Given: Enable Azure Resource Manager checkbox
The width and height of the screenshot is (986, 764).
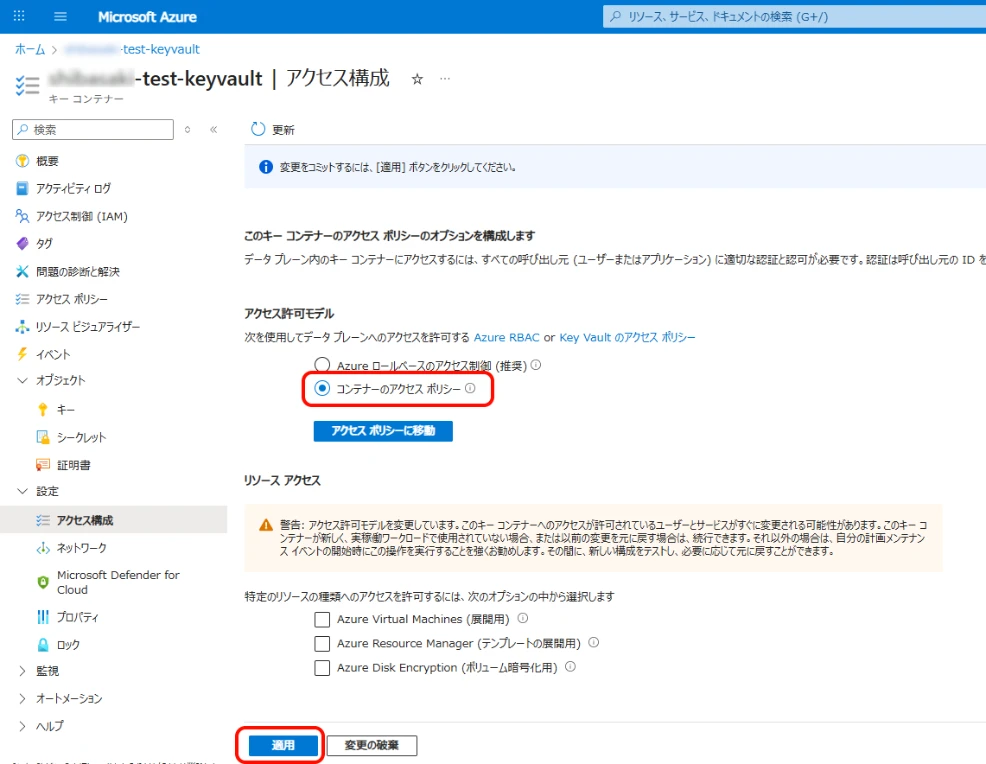Looking at the screenshot, I should (x=322, y=644).
